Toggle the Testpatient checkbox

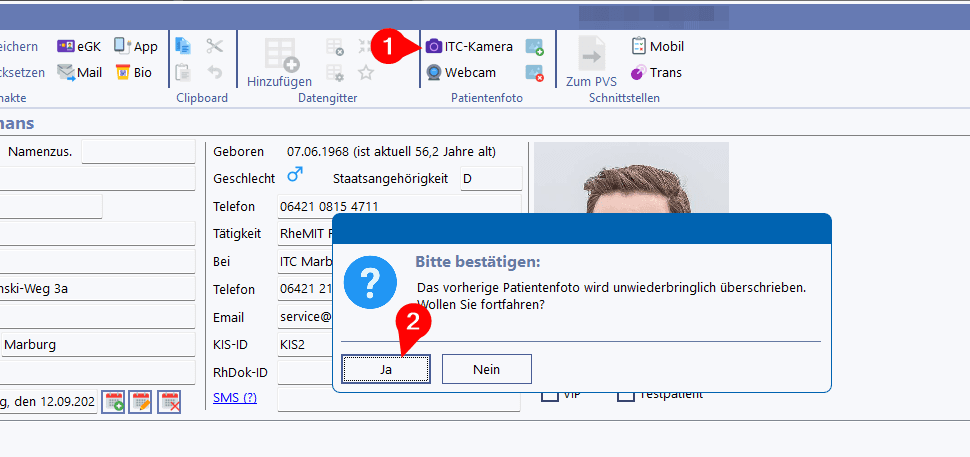click(x=626, y=395)
